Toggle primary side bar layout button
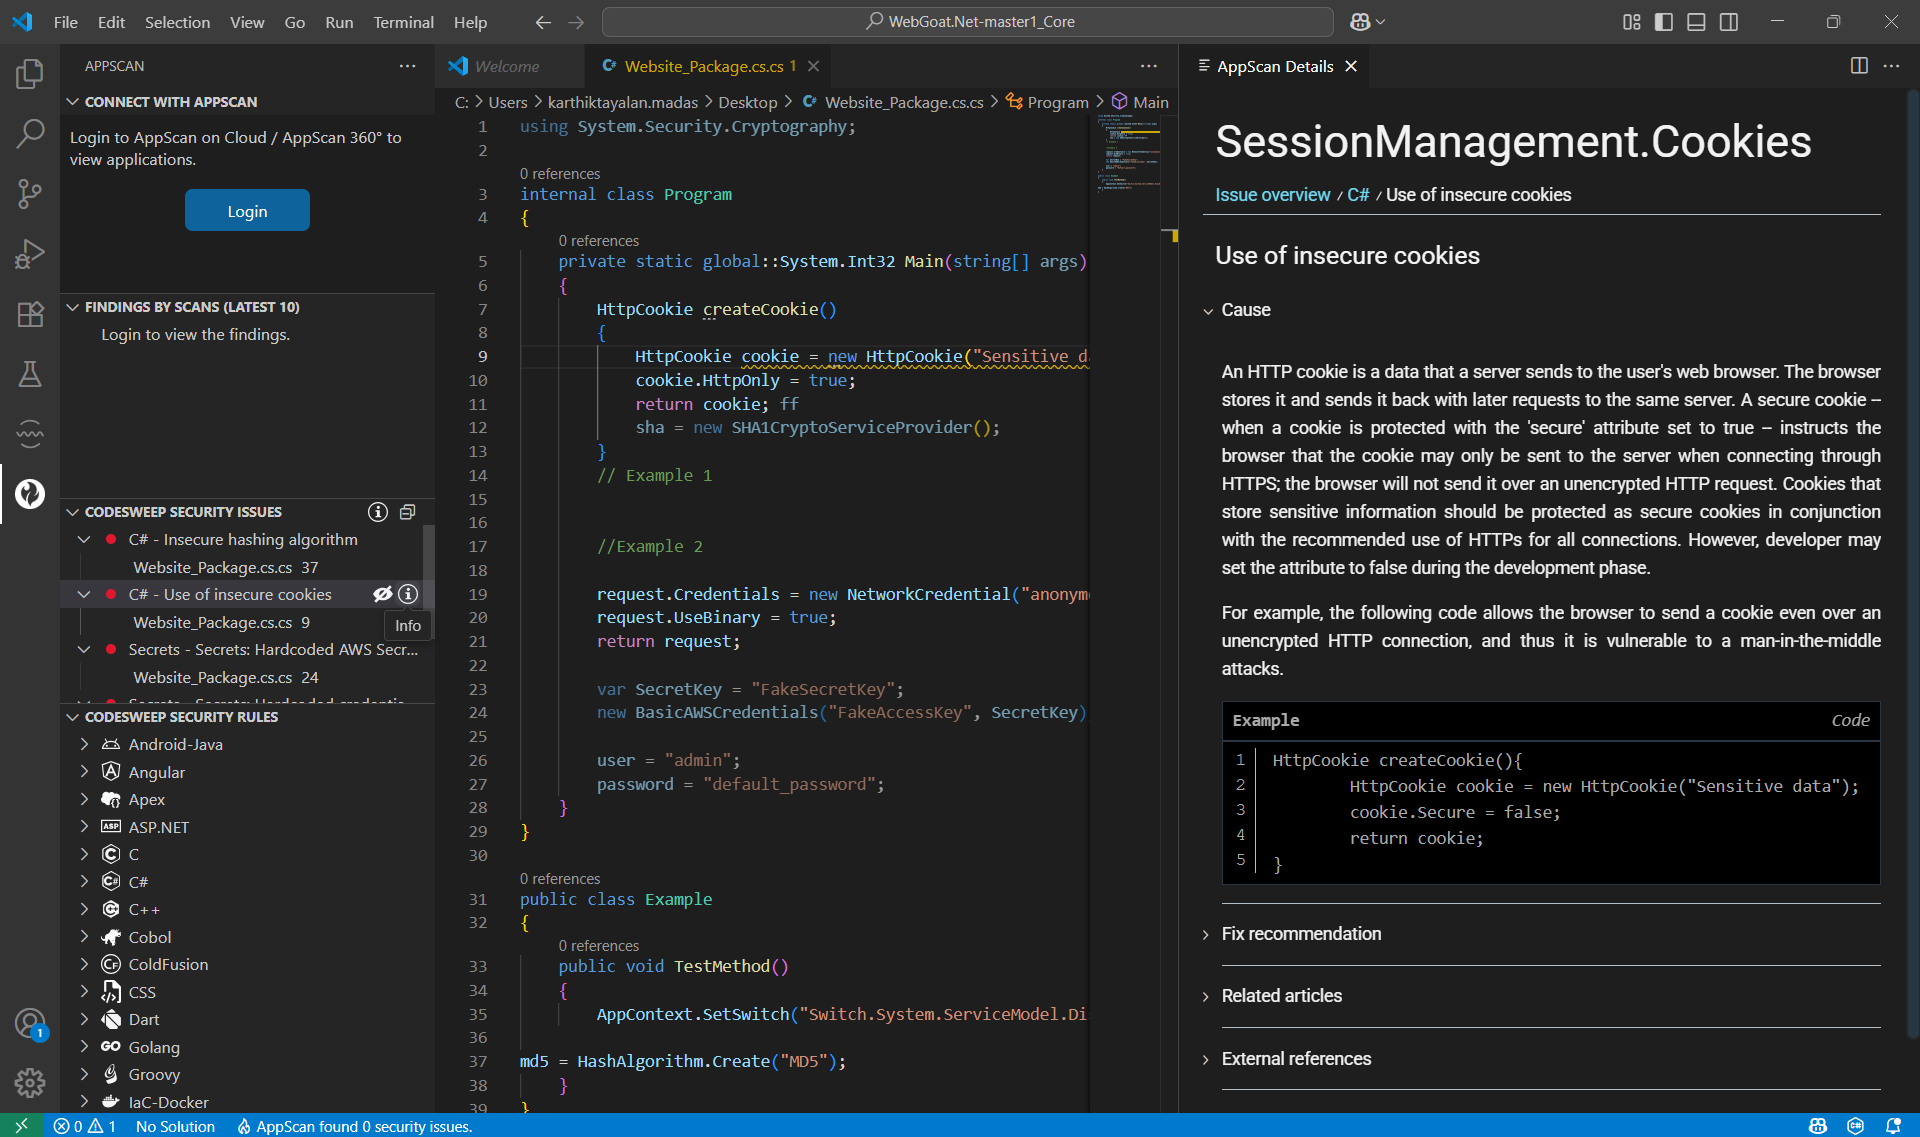 pyautogui.click(x=1664, y=22)
